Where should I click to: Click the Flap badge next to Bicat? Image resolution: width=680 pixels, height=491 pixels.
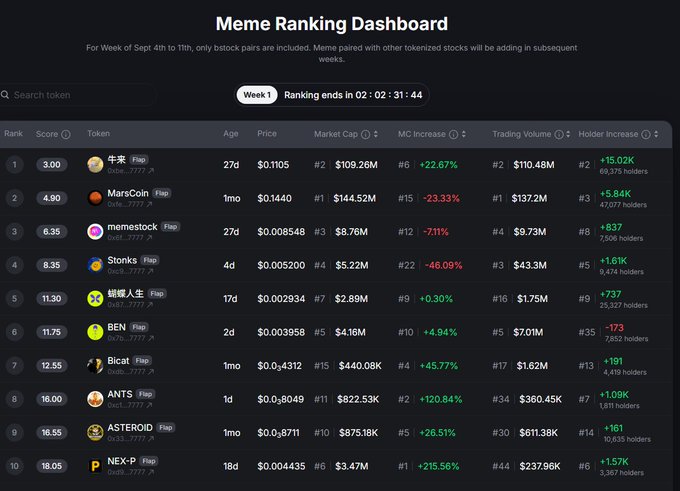pyautogui.click(x=142, y=361)
